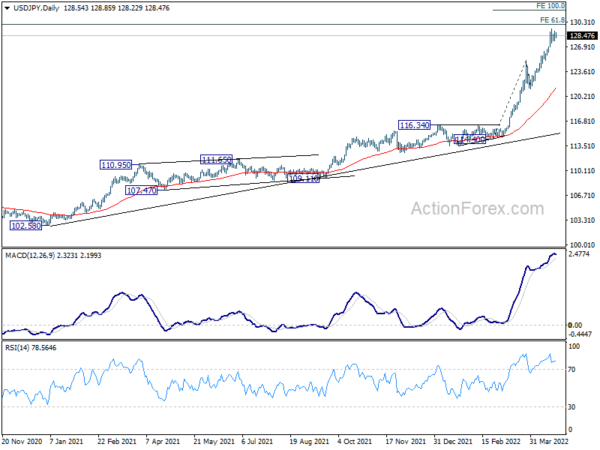Screen dimensions: 600x450
Task: Select the USDJPY,Daily chart title
Action: pos(36,8)
